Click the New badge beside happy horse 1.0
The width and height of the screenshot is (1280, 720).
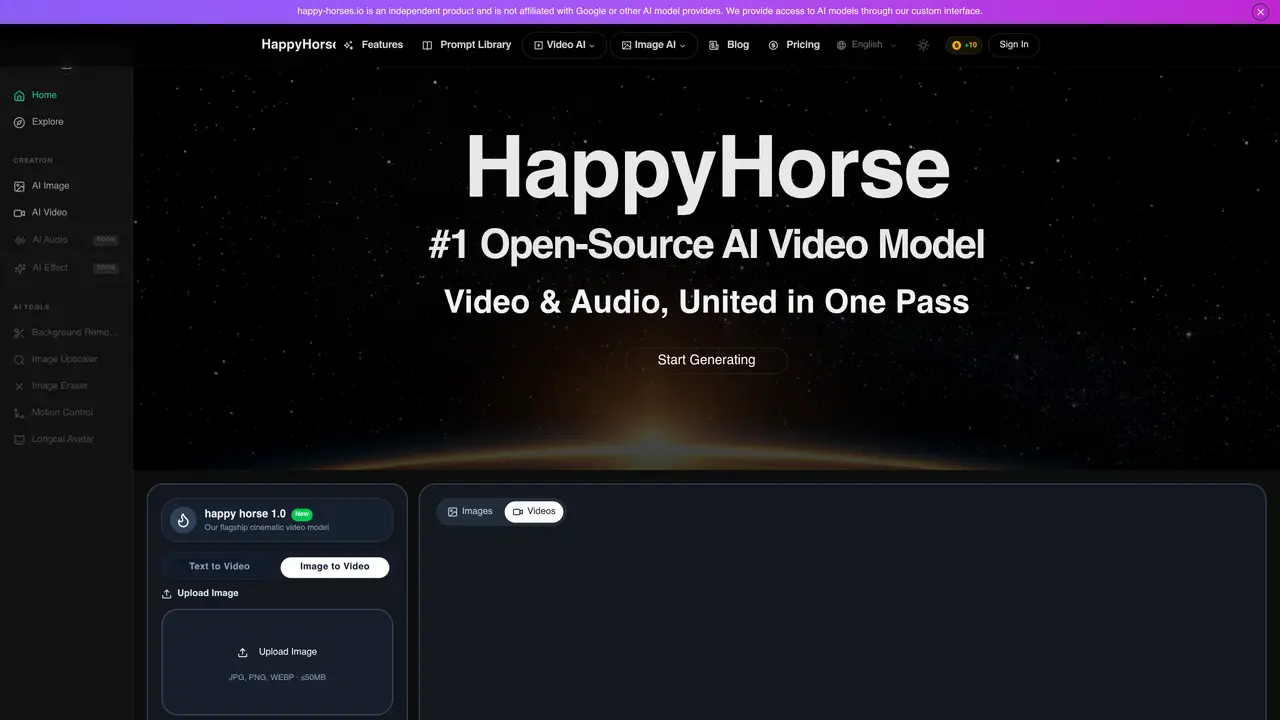[x=302, y=514]
